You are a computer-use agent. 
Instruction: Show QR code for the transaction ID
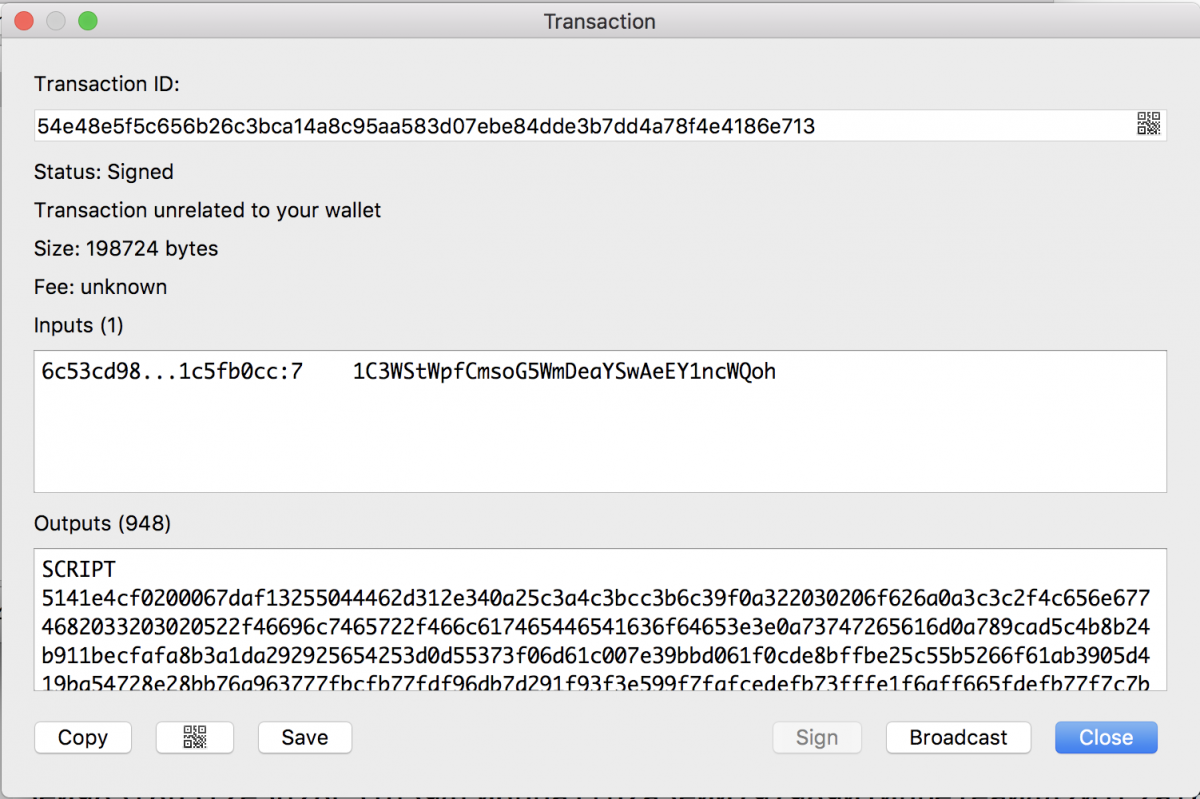(x=1148, y=125)
